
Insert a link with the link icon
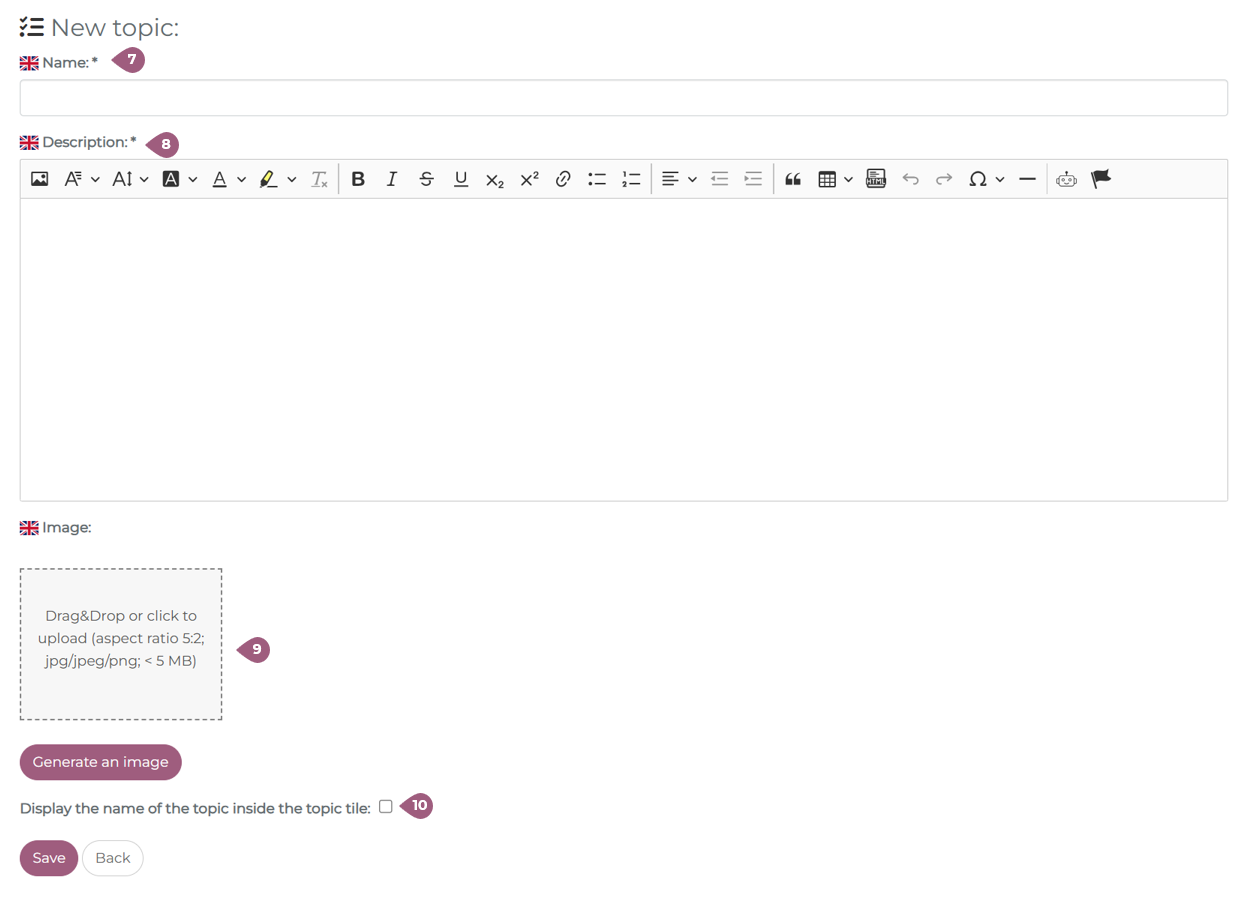pos(563,179)
